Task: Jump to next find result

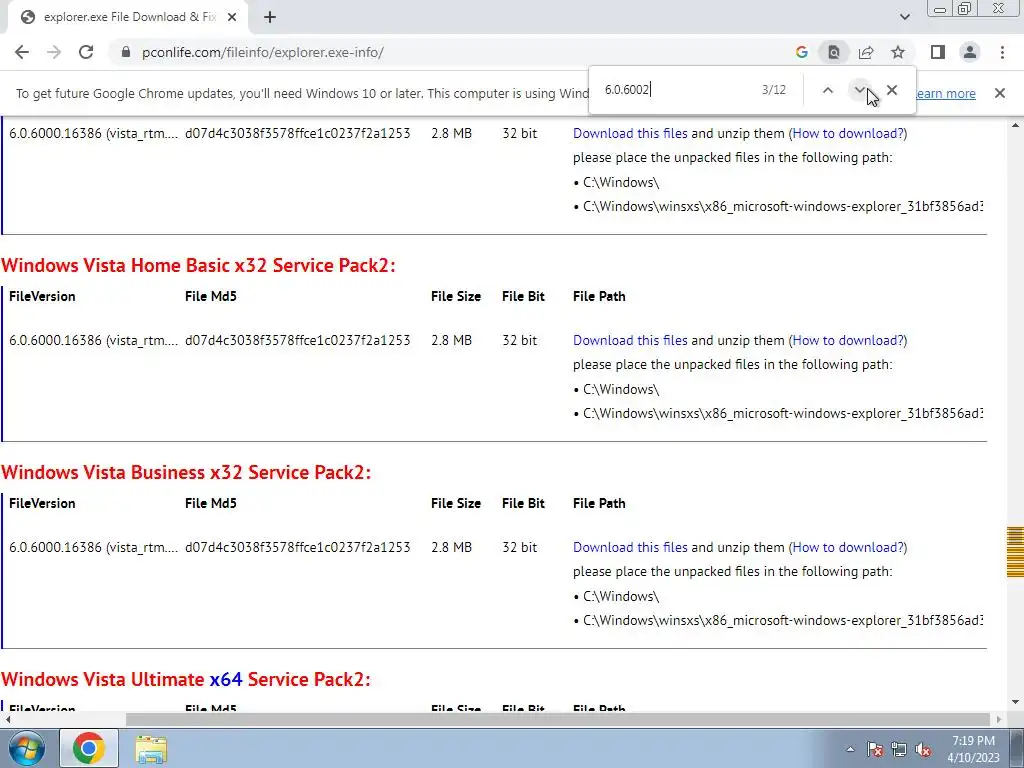Action: pos(859,90)
